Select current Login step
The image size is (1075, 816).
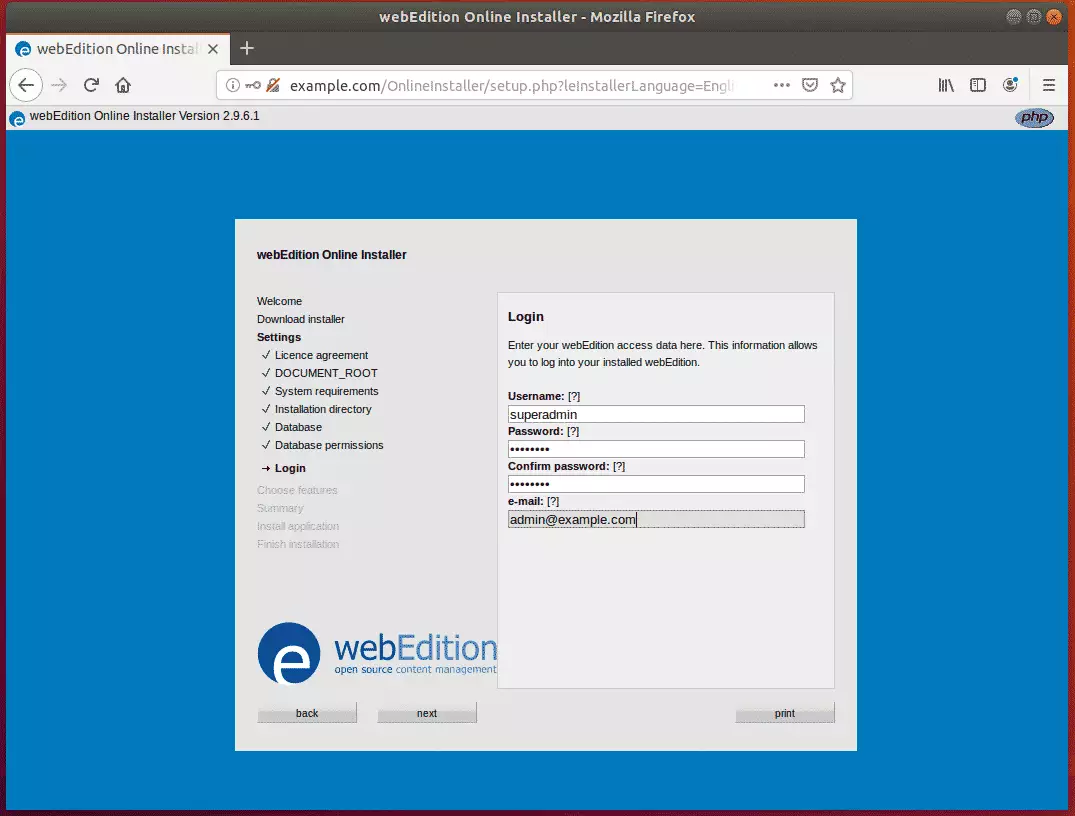click(x=290, y=468)
